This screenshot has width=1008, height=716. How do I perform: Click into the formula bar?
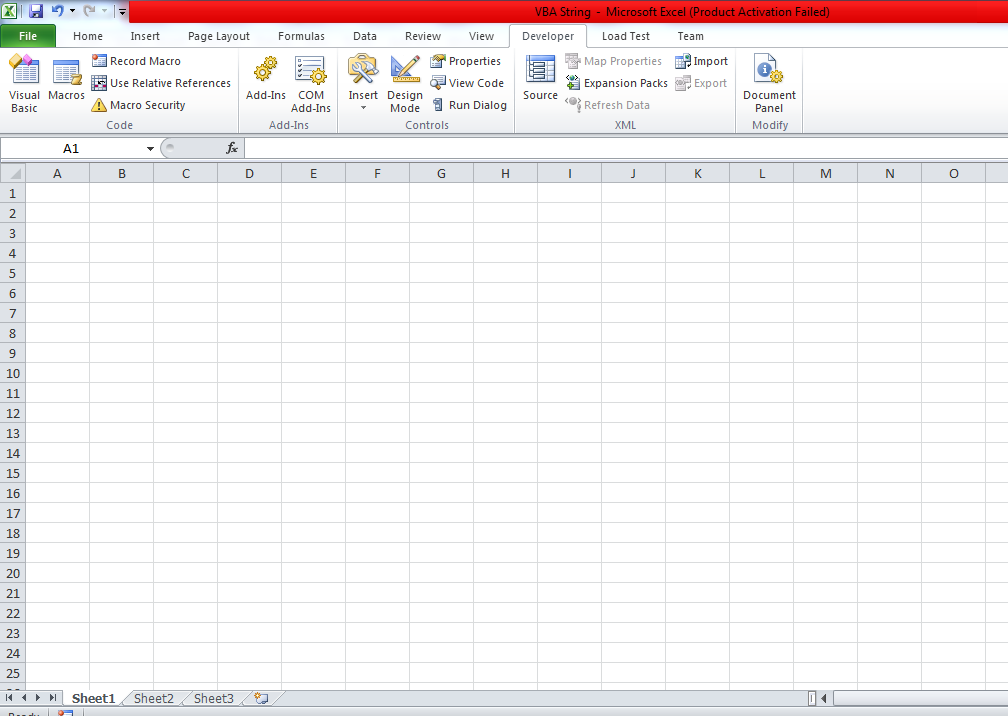[x=626, y=148]
